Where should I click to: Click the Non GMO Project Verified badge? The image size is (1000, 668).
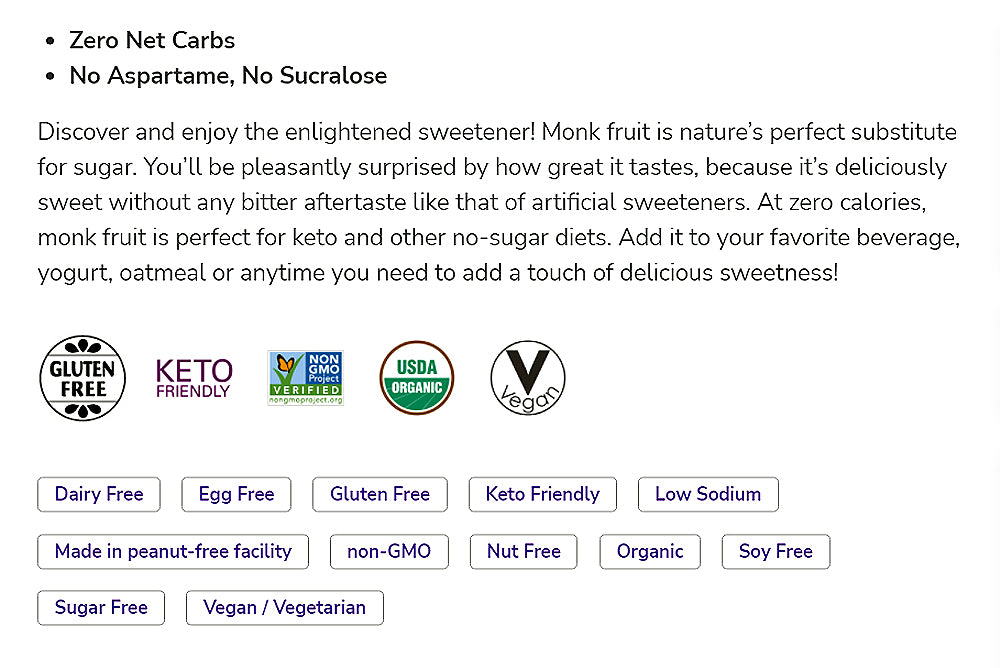point(305,378)
